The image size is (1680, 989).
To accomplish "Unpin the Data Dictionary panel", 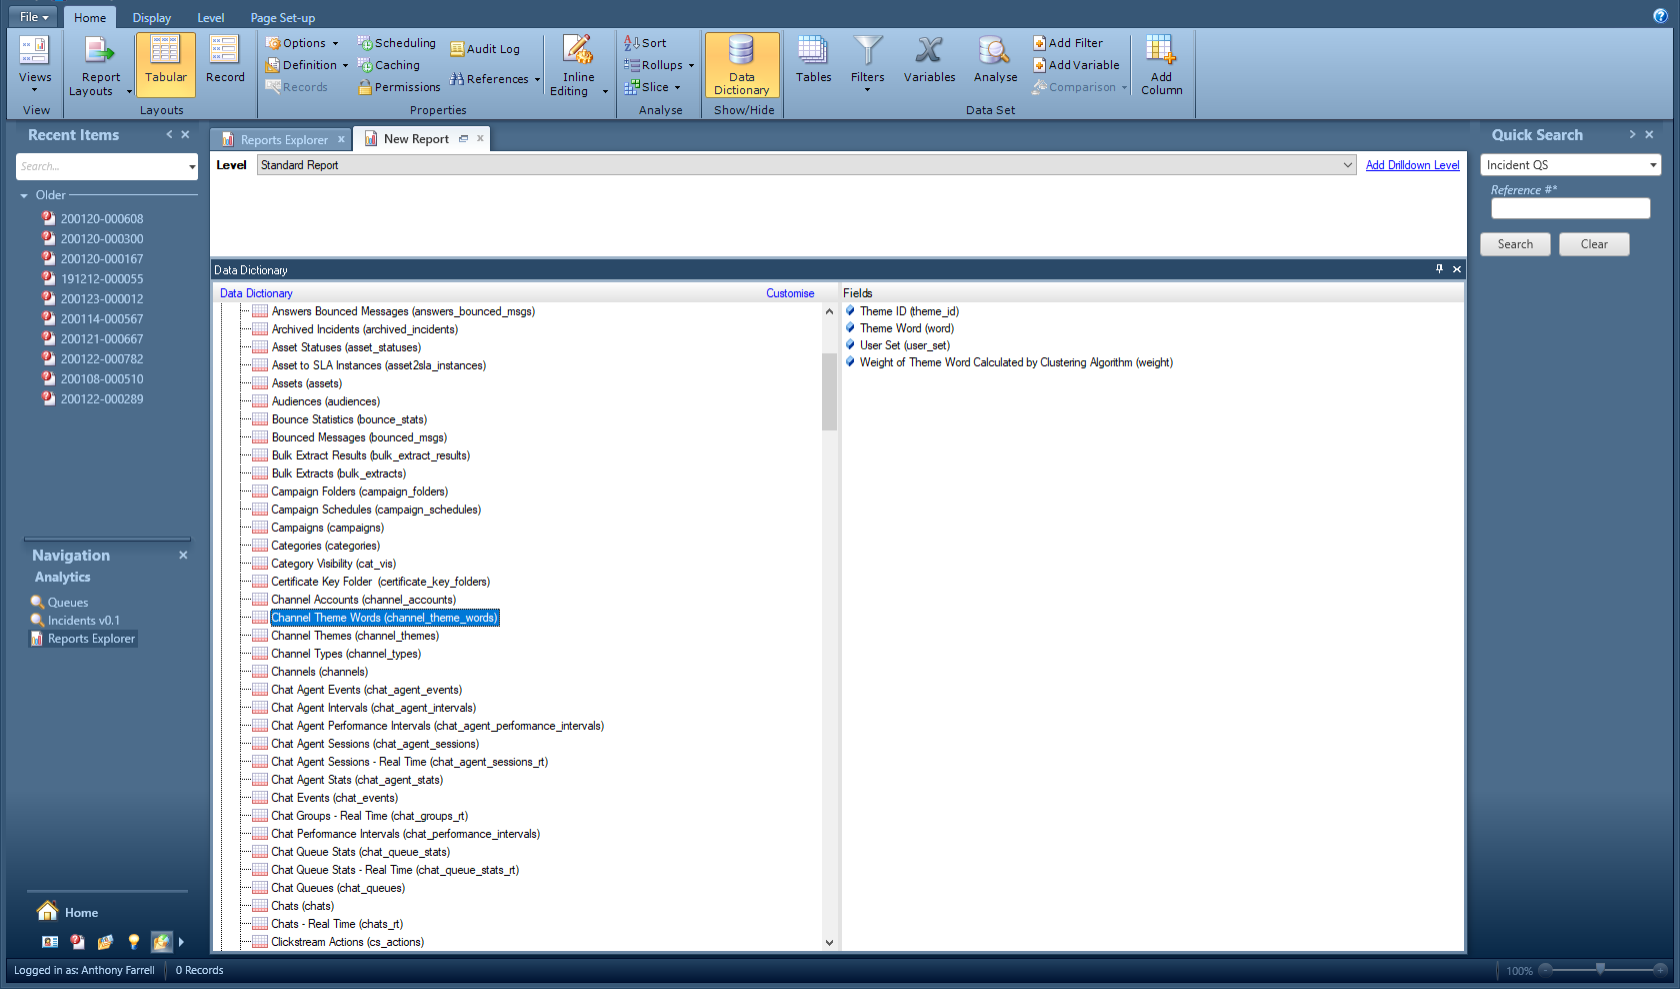I will pos(1440,269).
